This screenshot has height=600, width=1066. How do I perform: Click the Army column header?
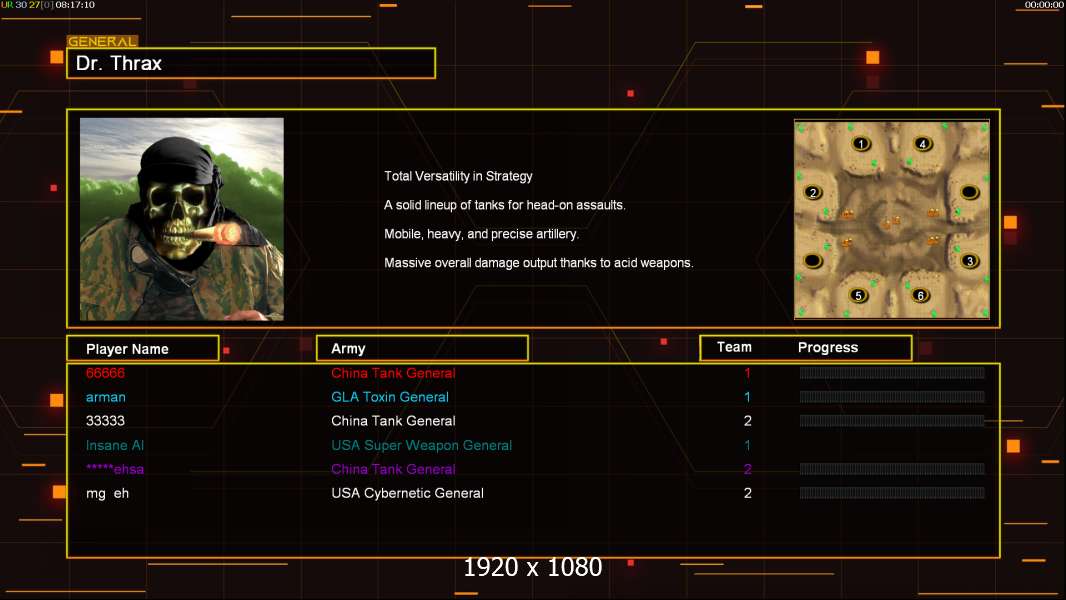(422, 349)
